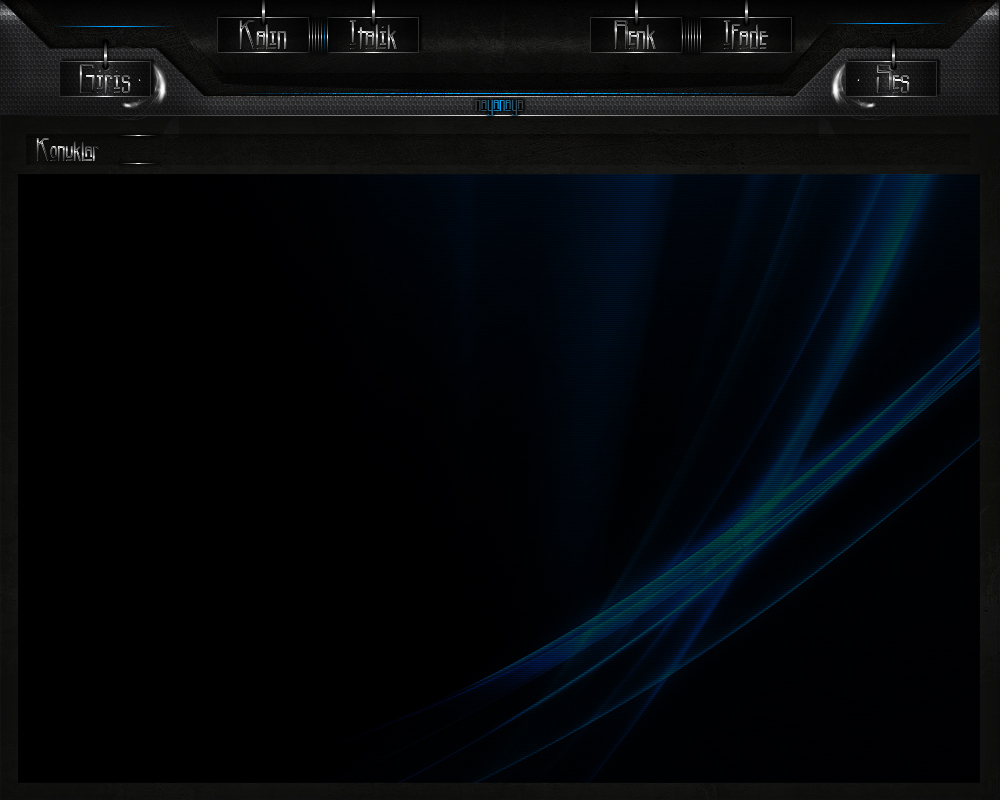
Task: Click the hanging pin above İfade
Action: point(746,10)
